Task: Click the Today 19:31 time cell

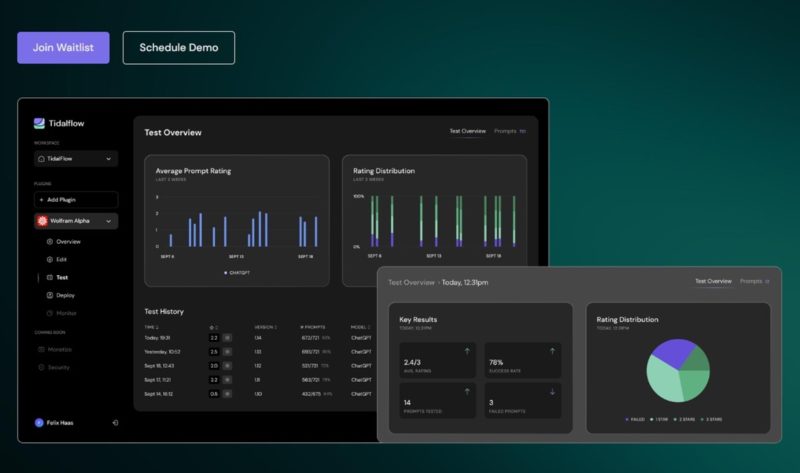Action: coord(157,338)
